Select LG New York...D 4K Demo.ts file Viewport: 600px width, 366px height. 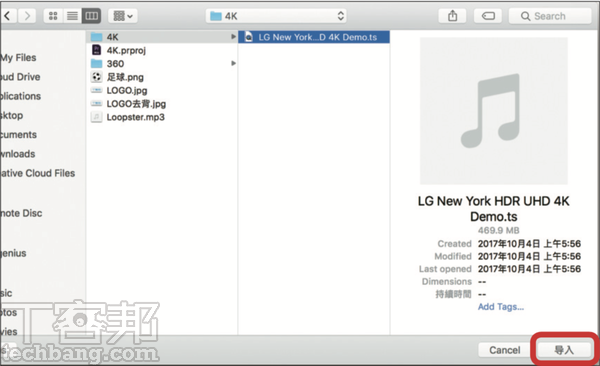pyautogui.click(x=314, y=37)
